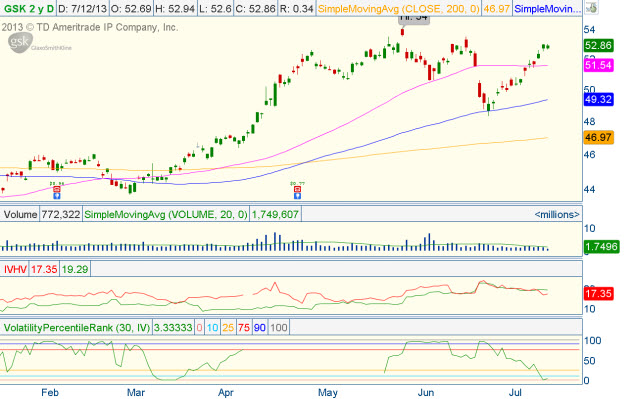Click the cyan 10 threshold label
The height and width of the screenshot is (399, 625).
(212, 328)
